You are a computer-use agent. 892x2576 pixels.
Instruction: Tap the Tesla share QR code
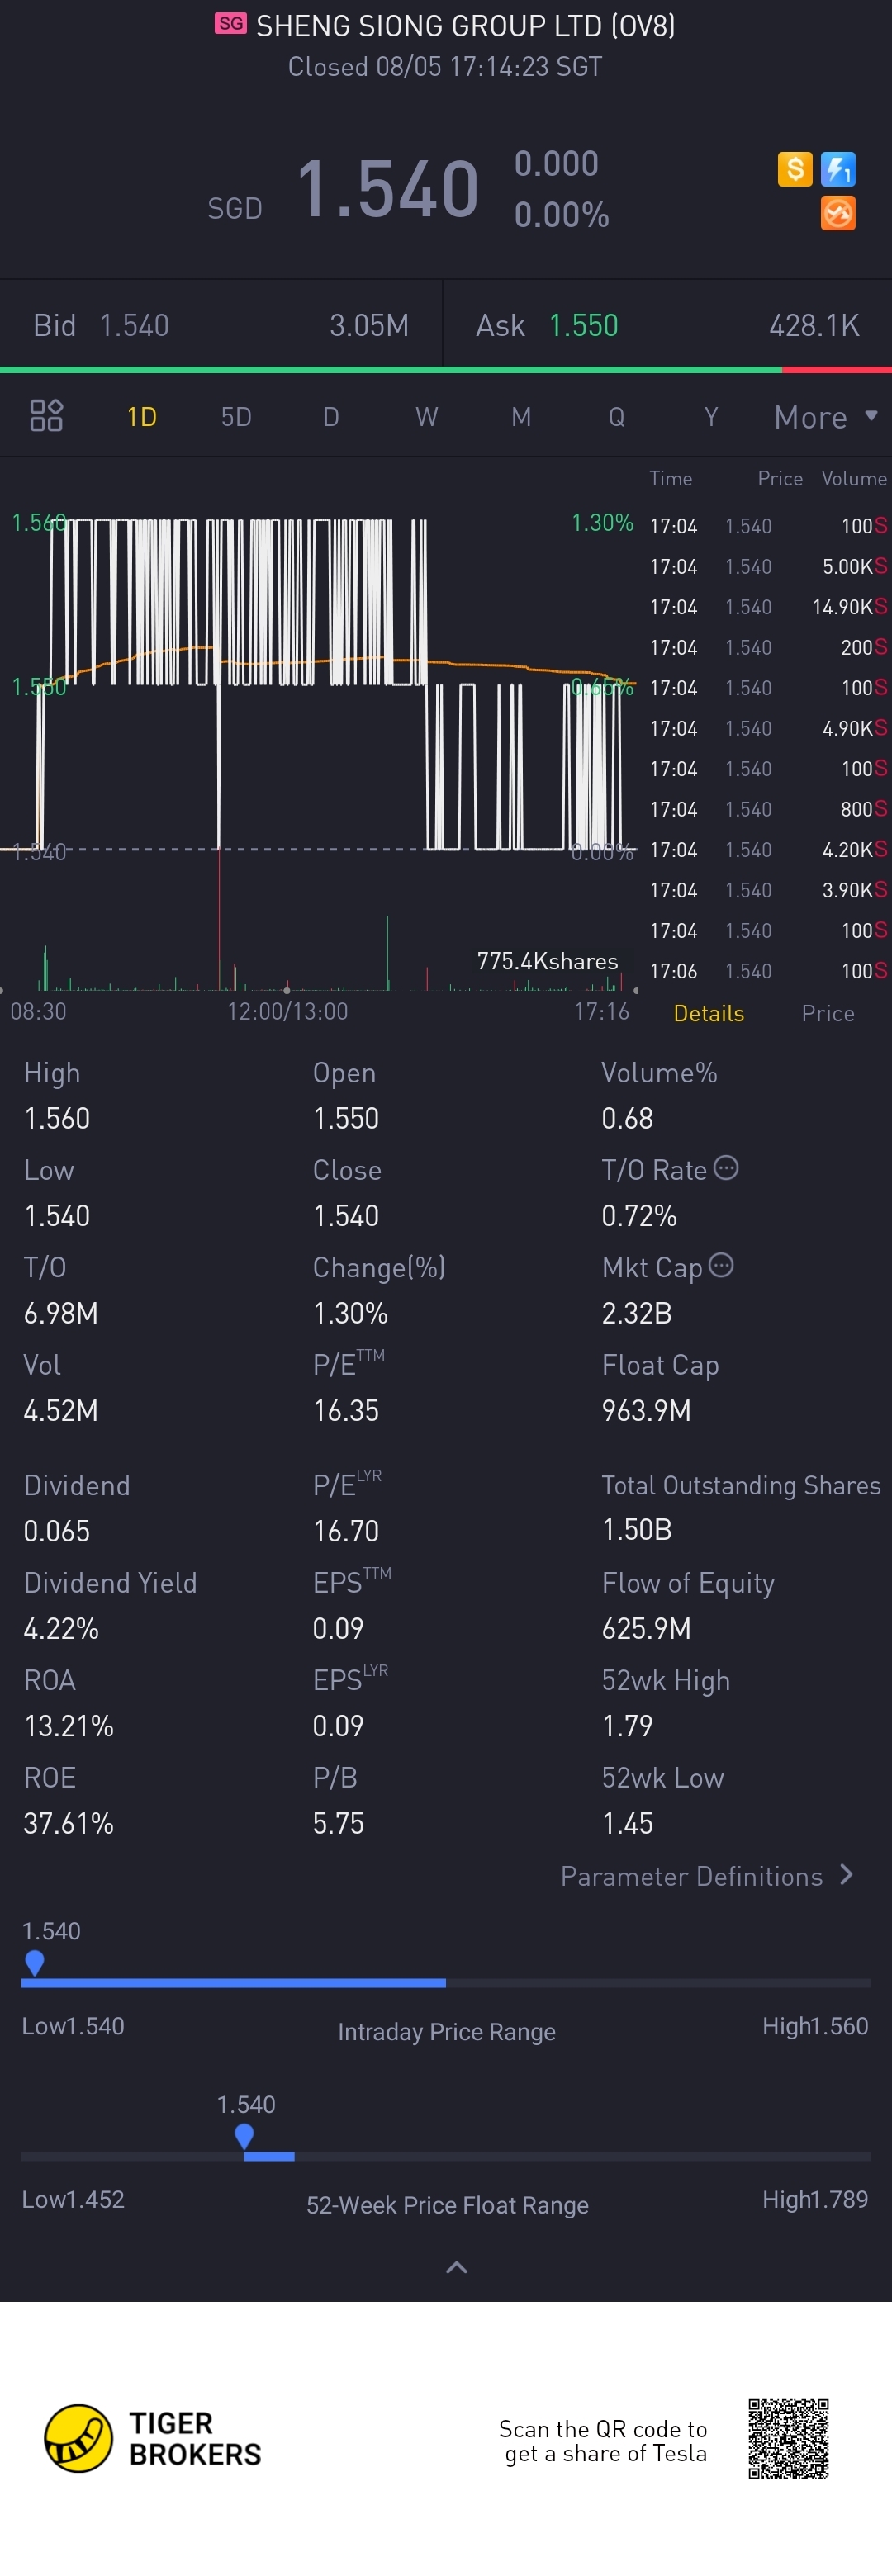788,2439
